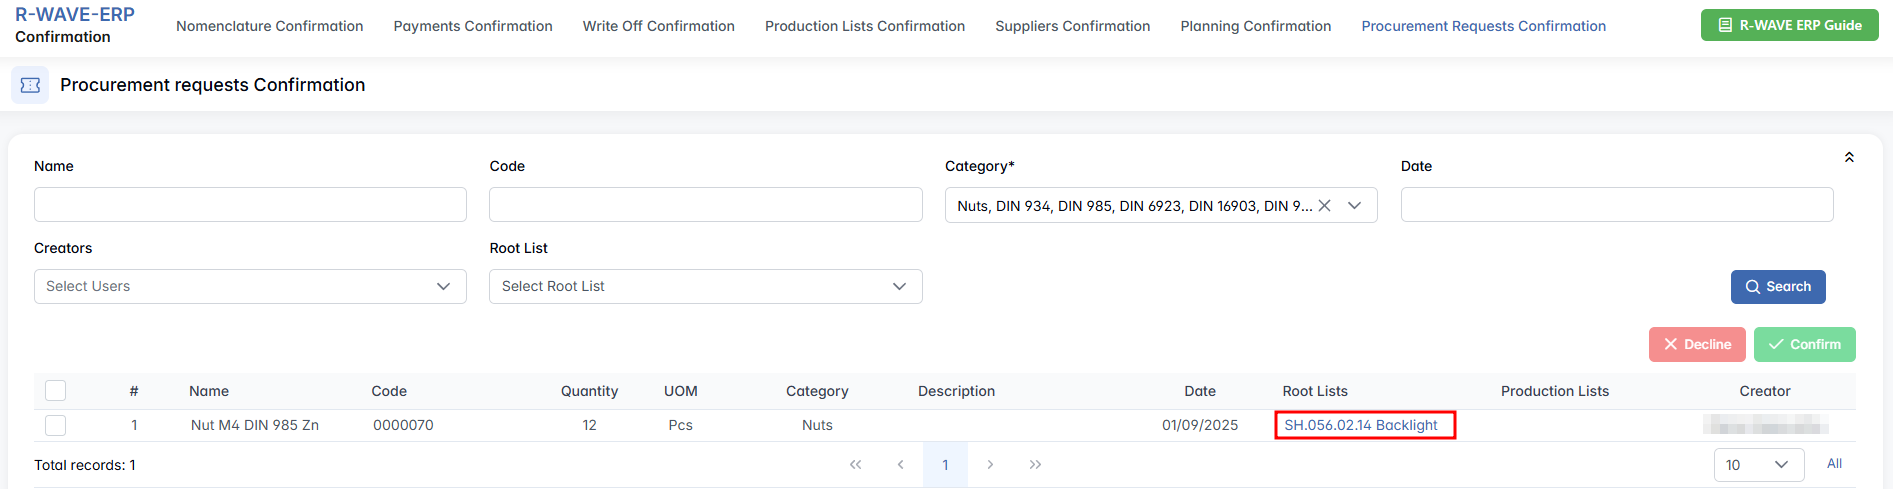Click the Name filter input field
Viewport: 1893px width, 489px height.
pos(250,204)
